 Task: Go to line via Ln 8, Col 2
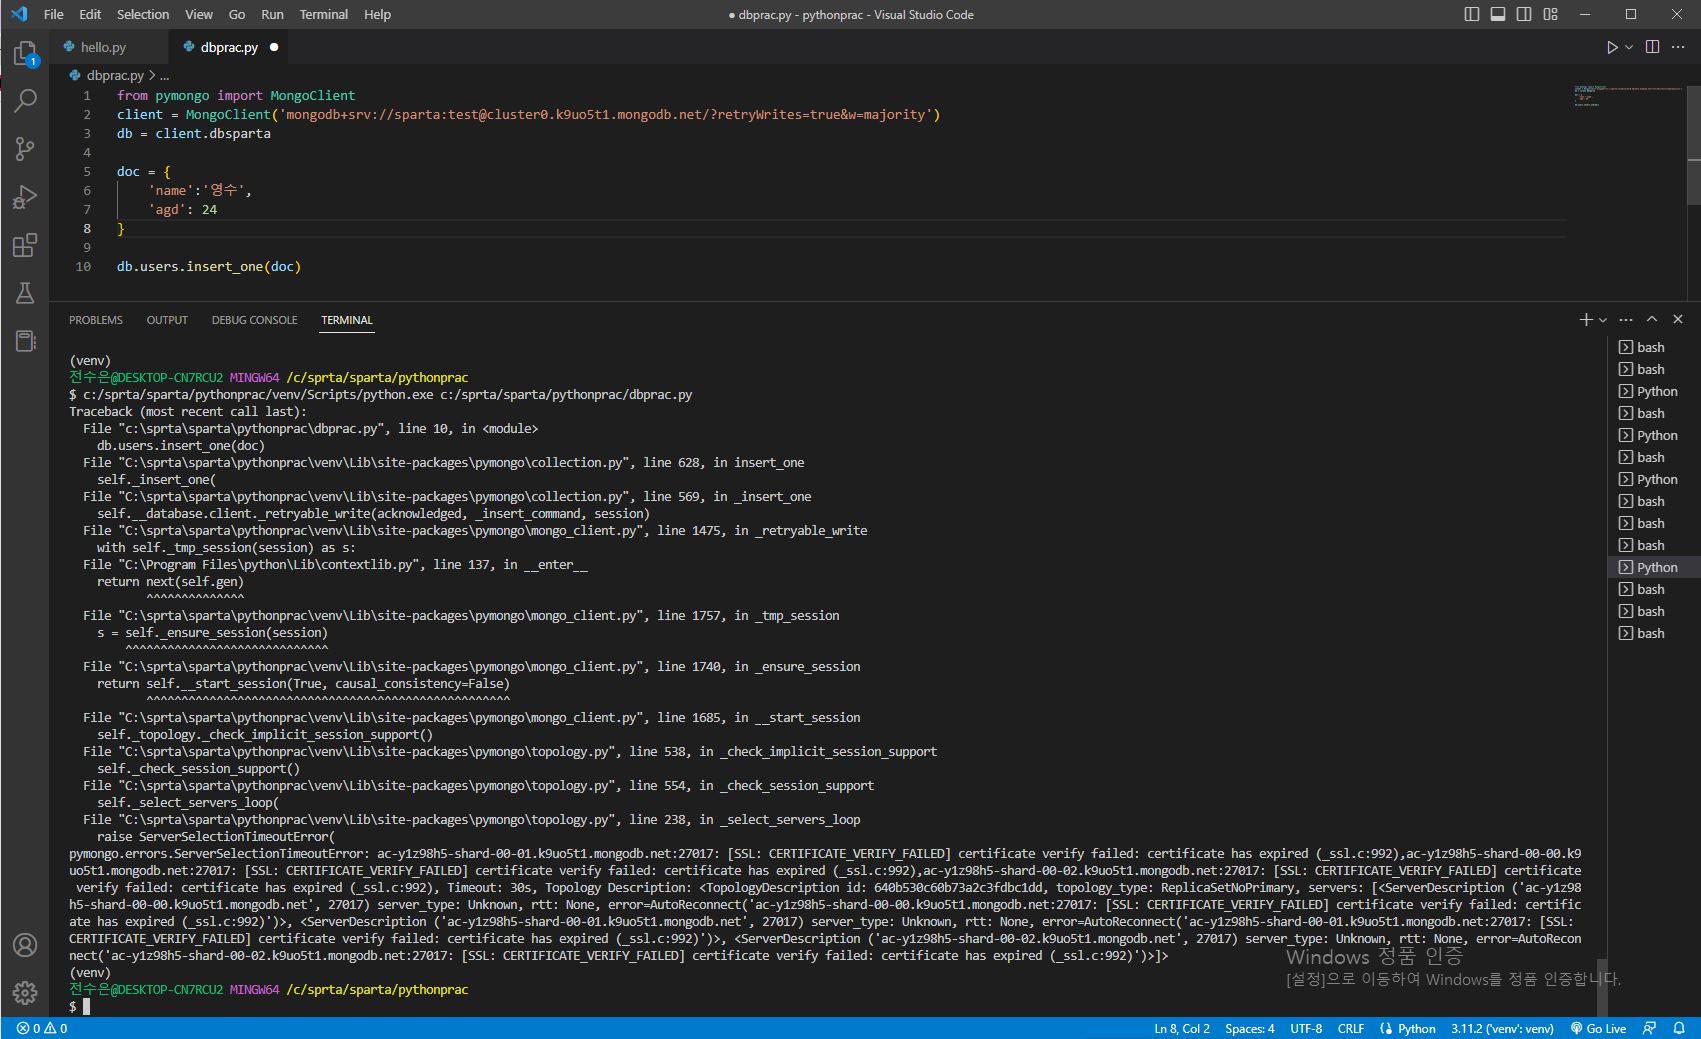[x=1182, y=1028]
